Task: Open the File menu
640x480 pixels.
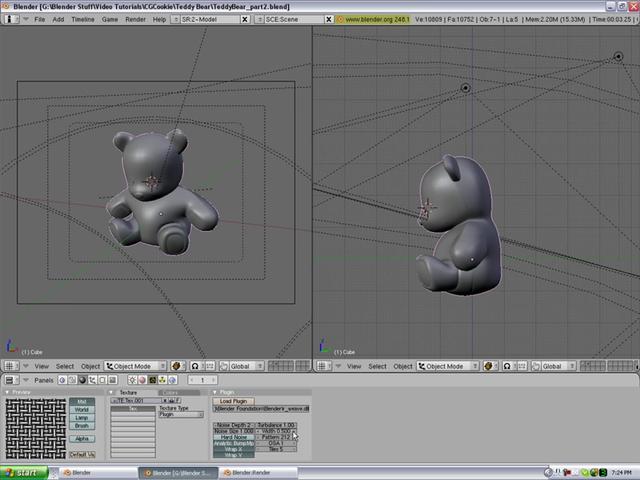Action: [40, 19]
